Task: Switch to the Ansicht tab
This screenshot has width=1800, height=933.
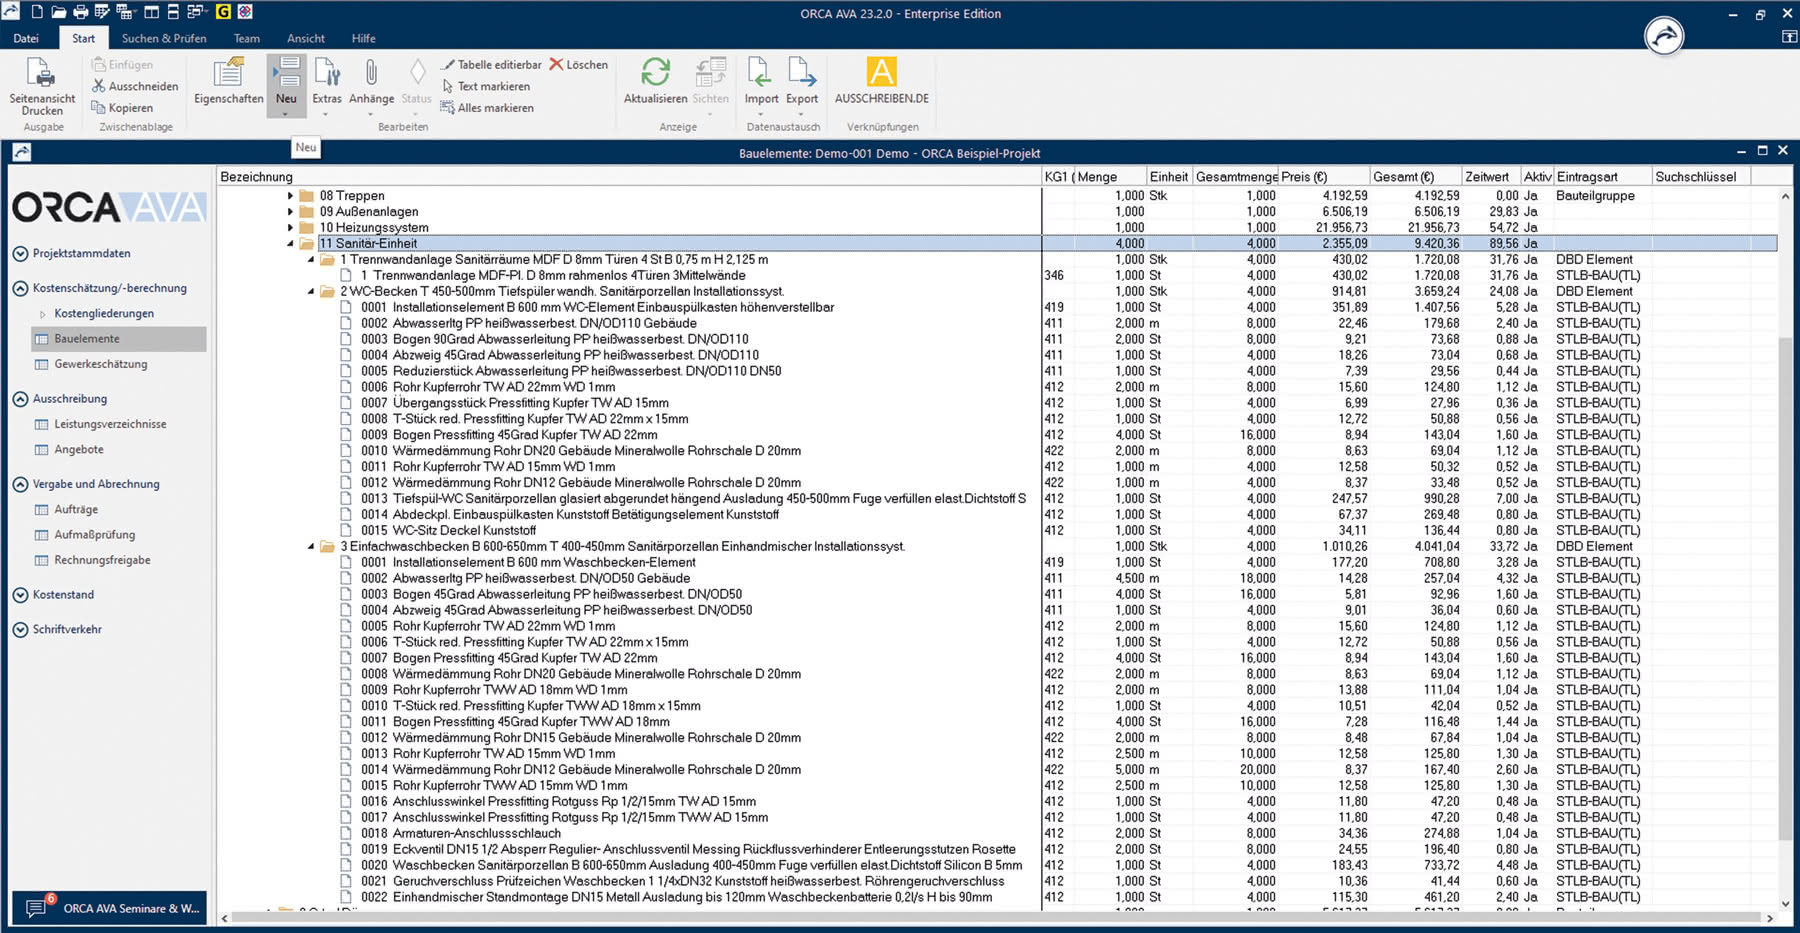Action: [x=306, y=38]
